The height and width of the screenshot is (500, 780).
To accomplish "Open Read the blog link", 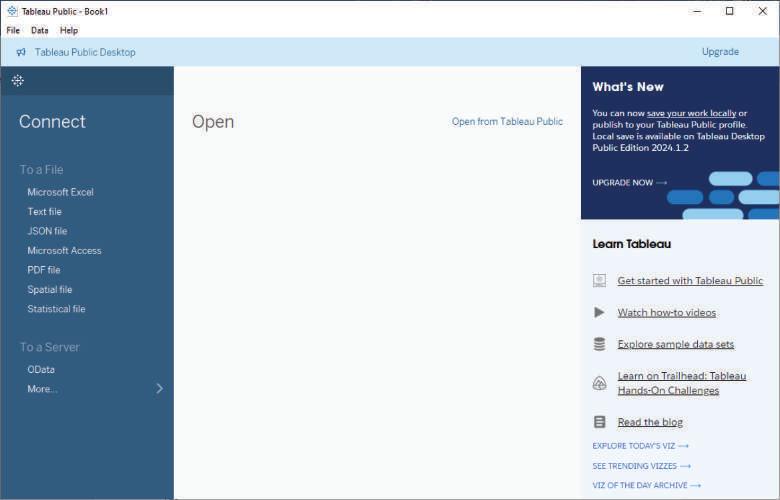I will [x=650, y=422].
